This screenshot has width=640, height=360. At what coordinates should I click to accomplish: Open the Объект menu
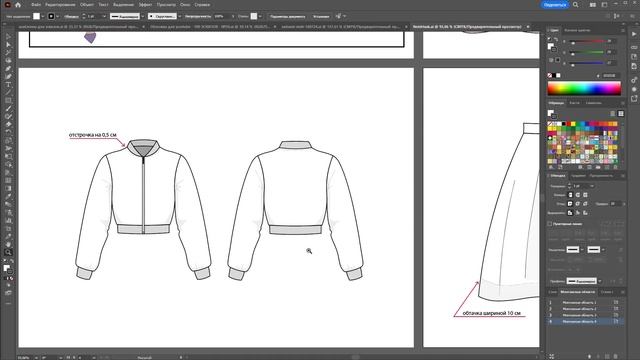click(x=87, y=5)
